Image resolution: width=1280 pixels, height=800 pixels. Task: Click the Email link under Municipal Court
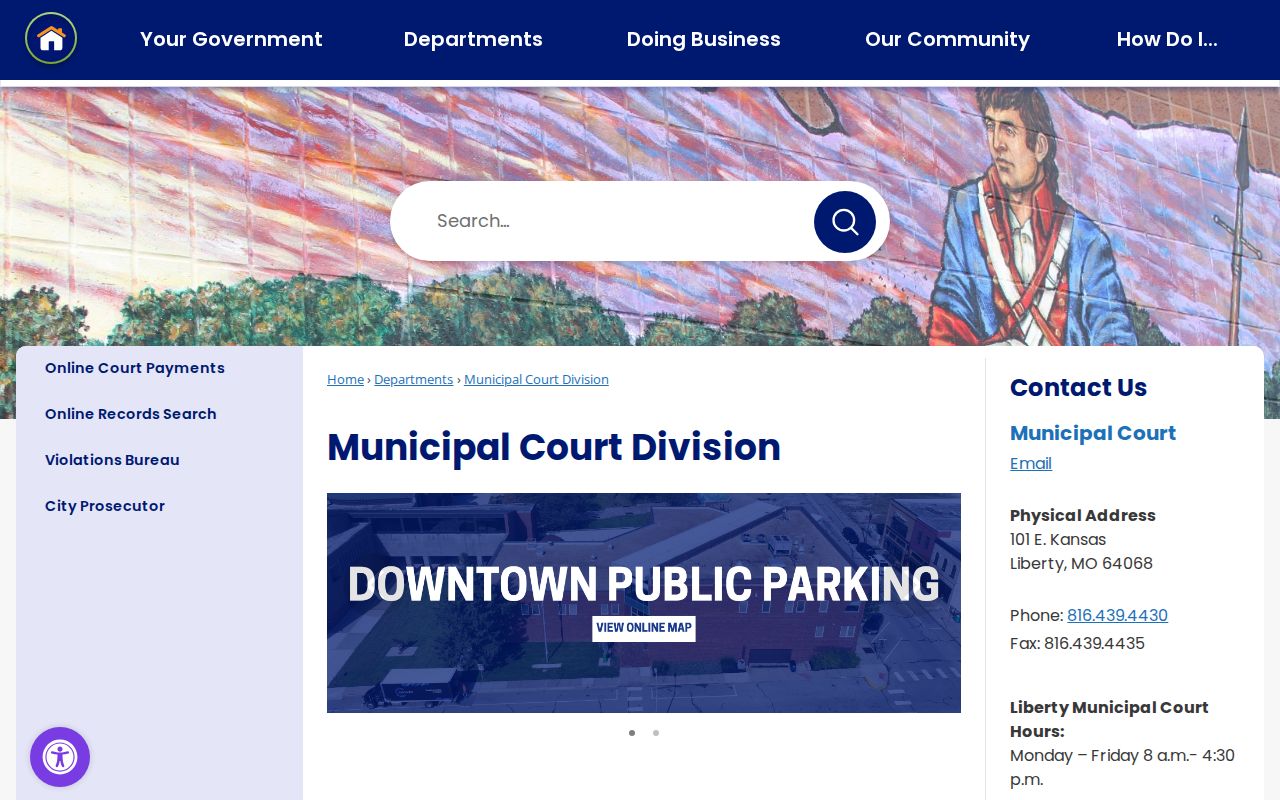(1031, 463)
